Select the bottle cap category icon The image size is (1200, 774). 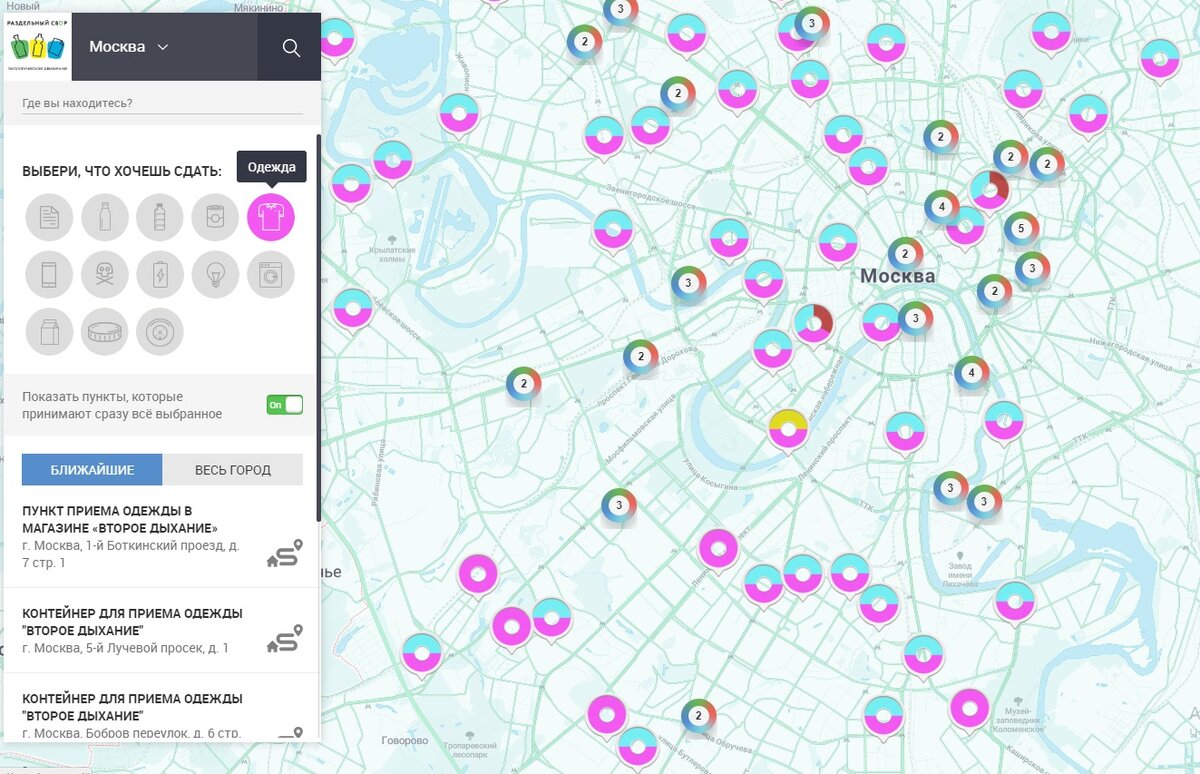click(x=105, y=332)
